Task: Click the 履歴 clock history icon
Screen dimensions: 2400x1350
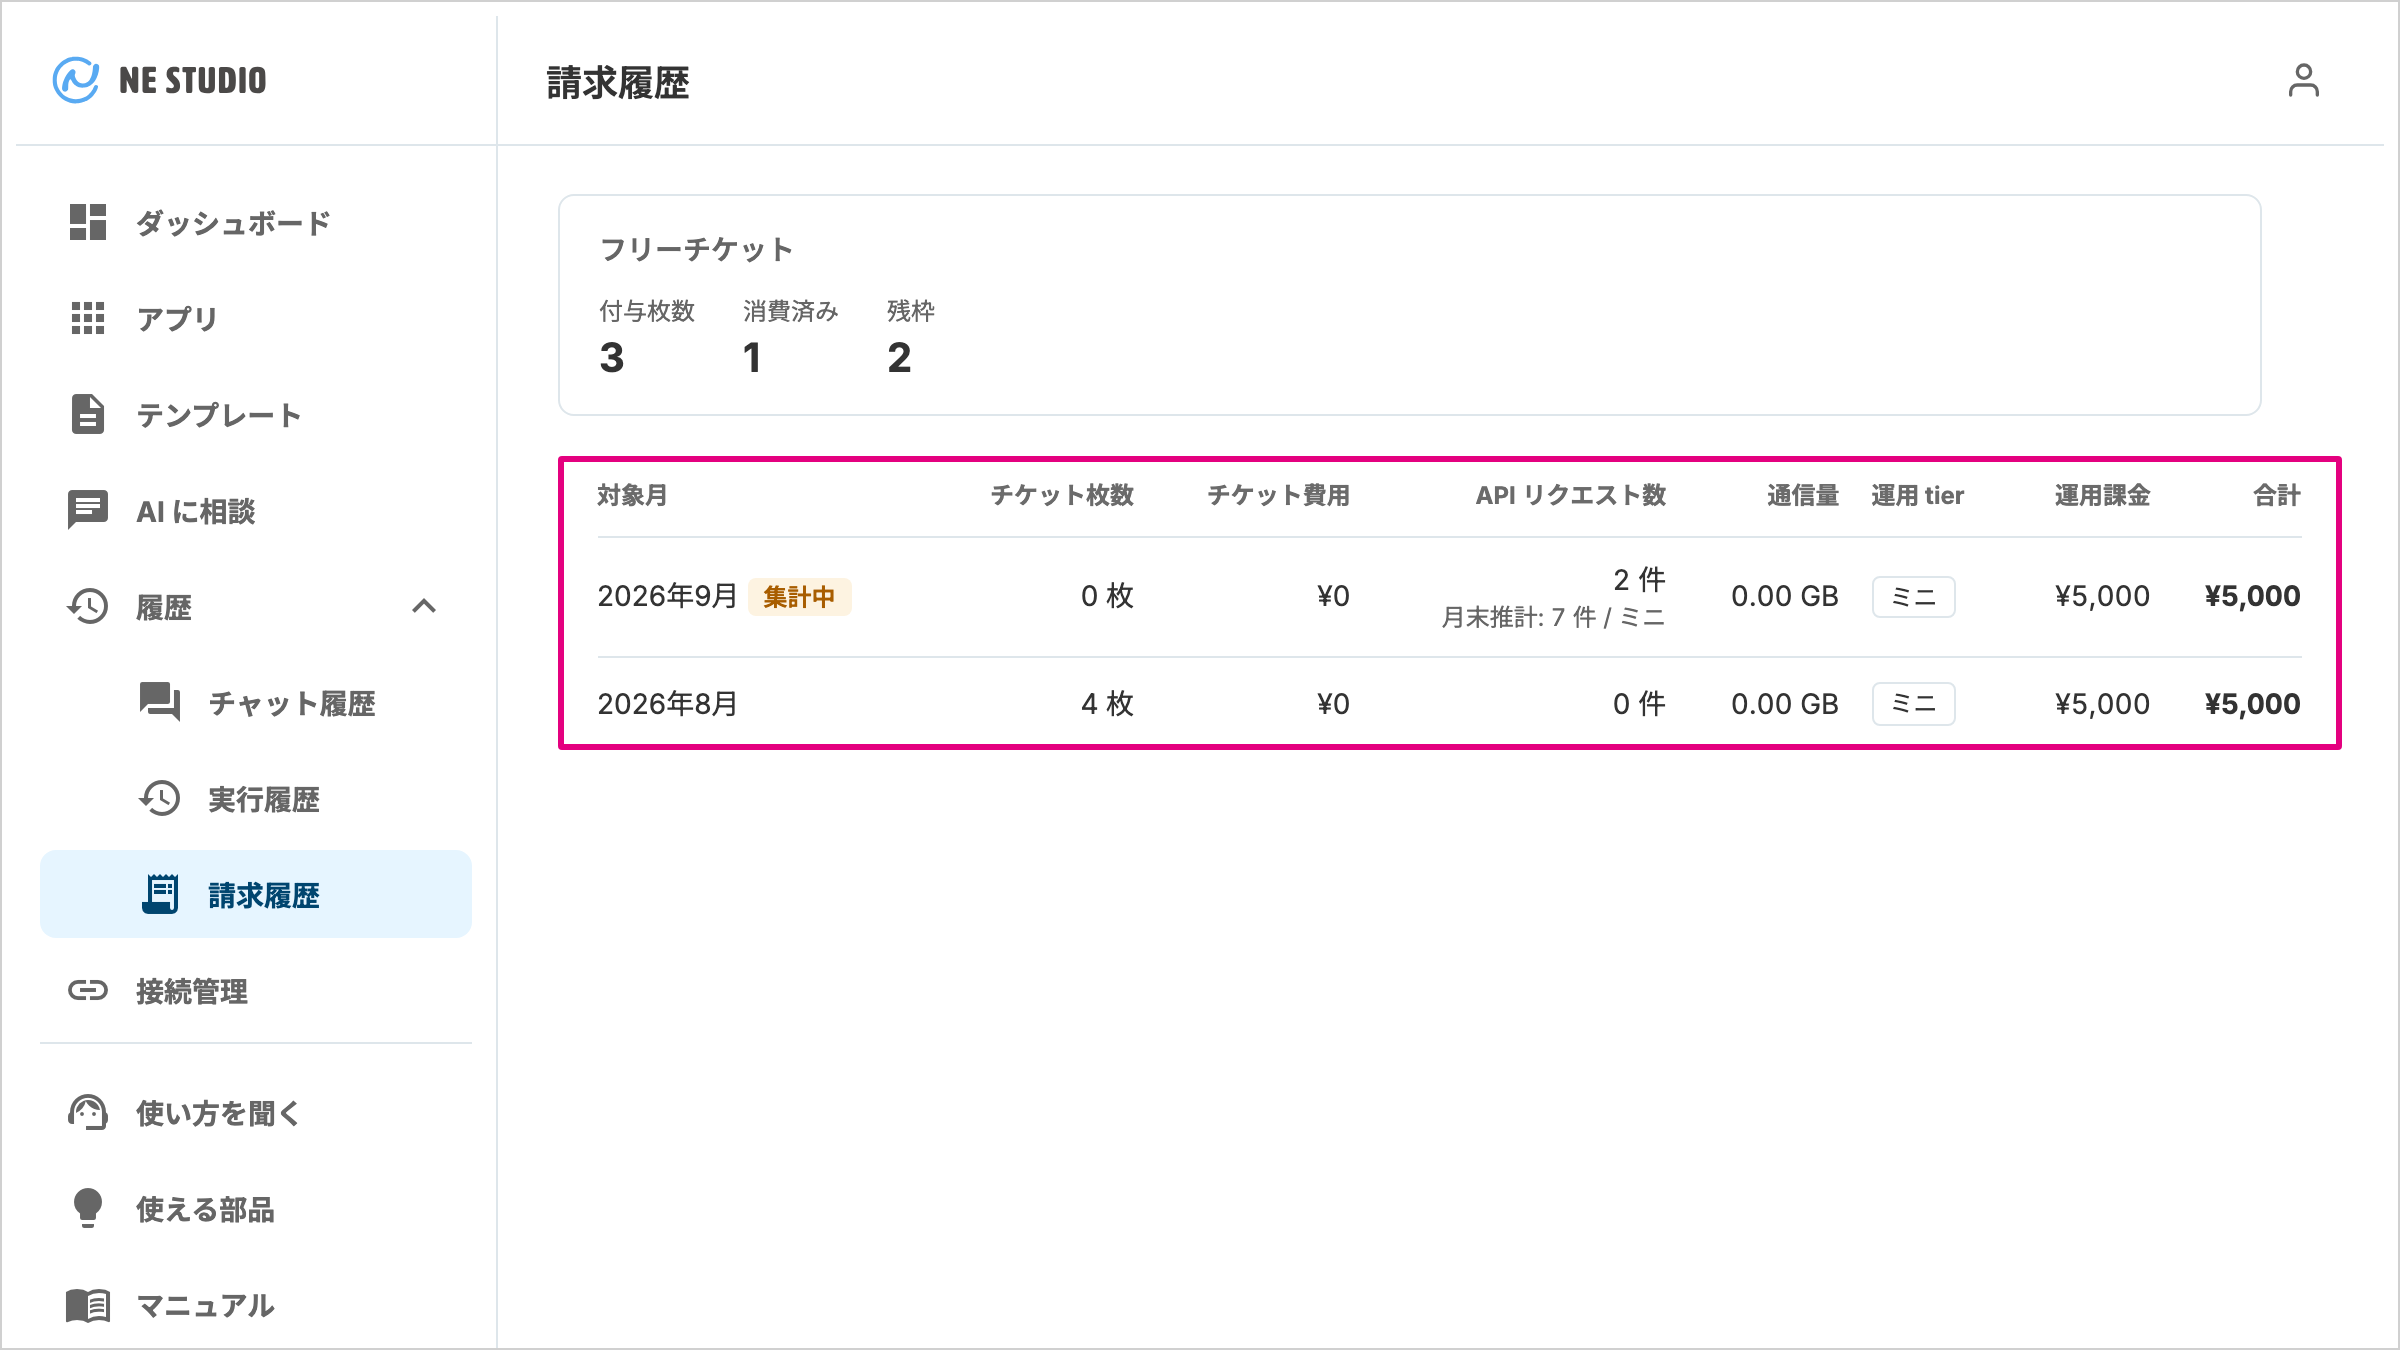Action: click(x=88, y=606)
